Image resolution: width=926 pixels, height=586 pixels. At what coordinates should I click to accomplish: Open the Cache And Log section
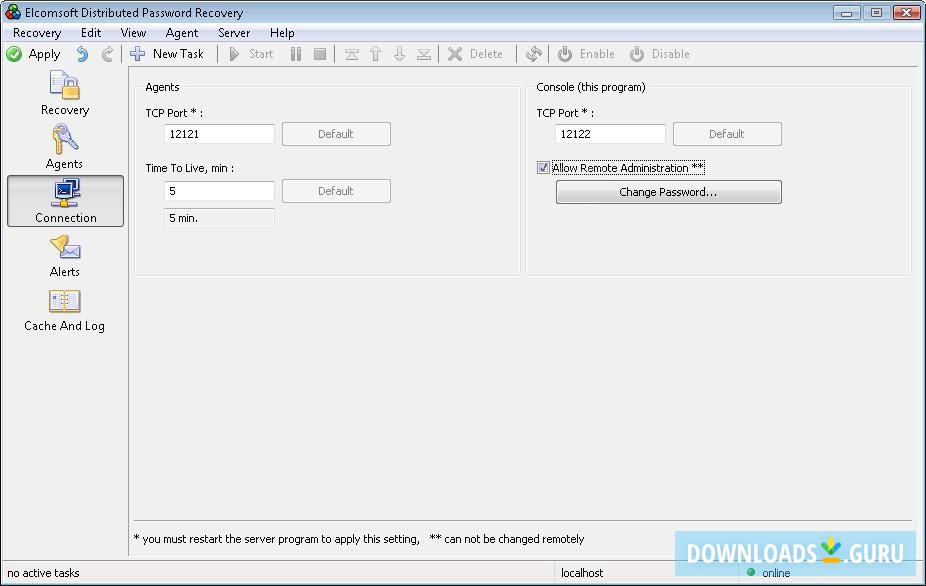64,310
